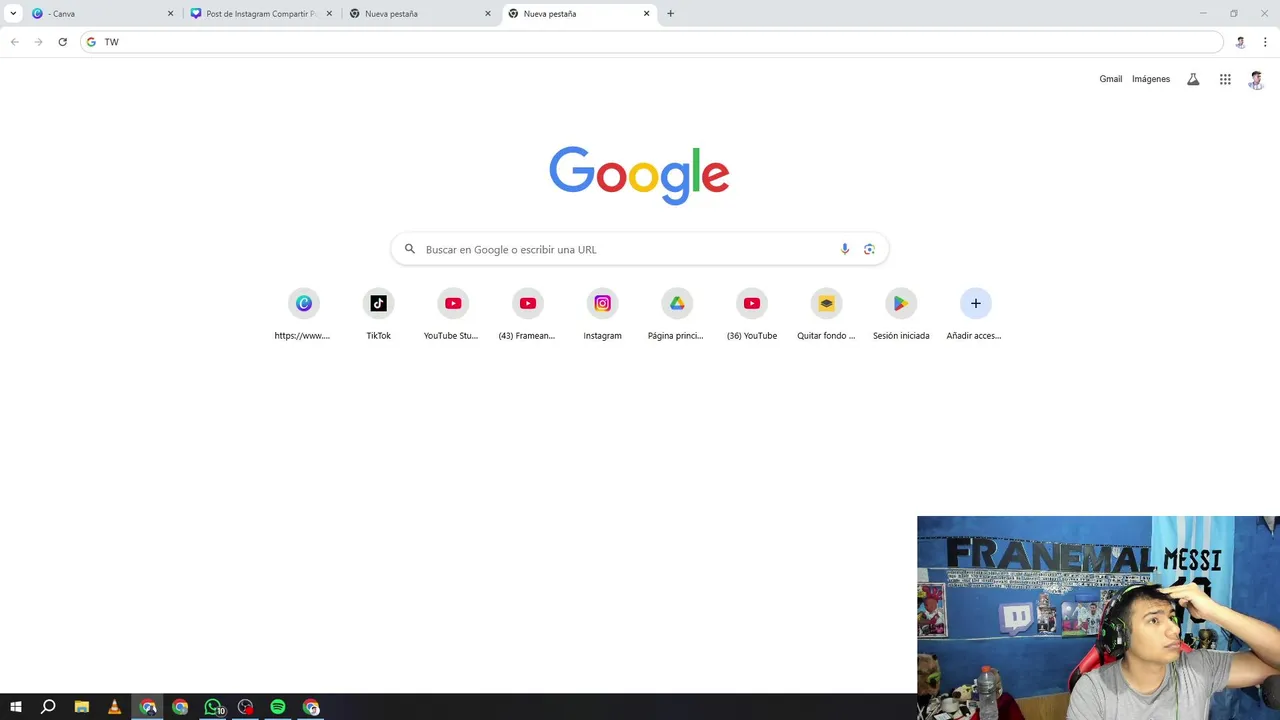Open Google account avatar on page
This screenshot has width=1280, height=720.
(x=1256, y=80)
